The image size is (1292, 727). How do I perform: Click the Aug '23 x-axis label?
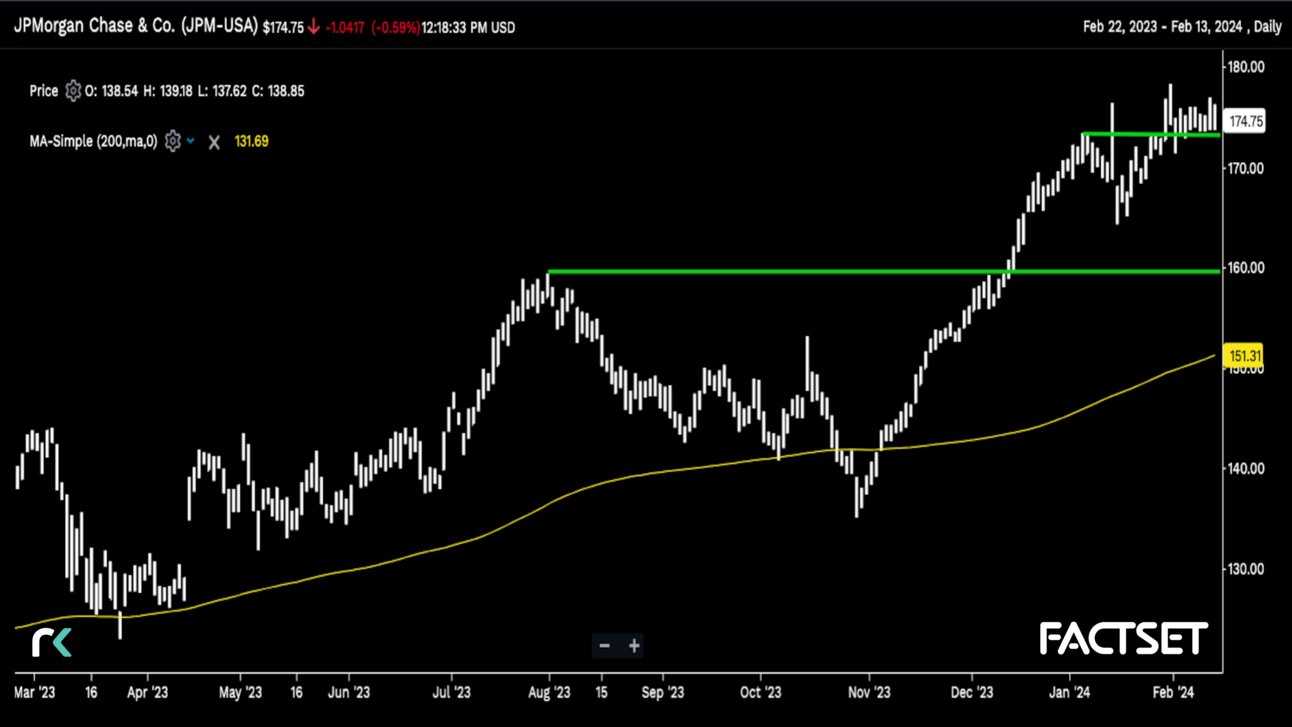[549, 692]
